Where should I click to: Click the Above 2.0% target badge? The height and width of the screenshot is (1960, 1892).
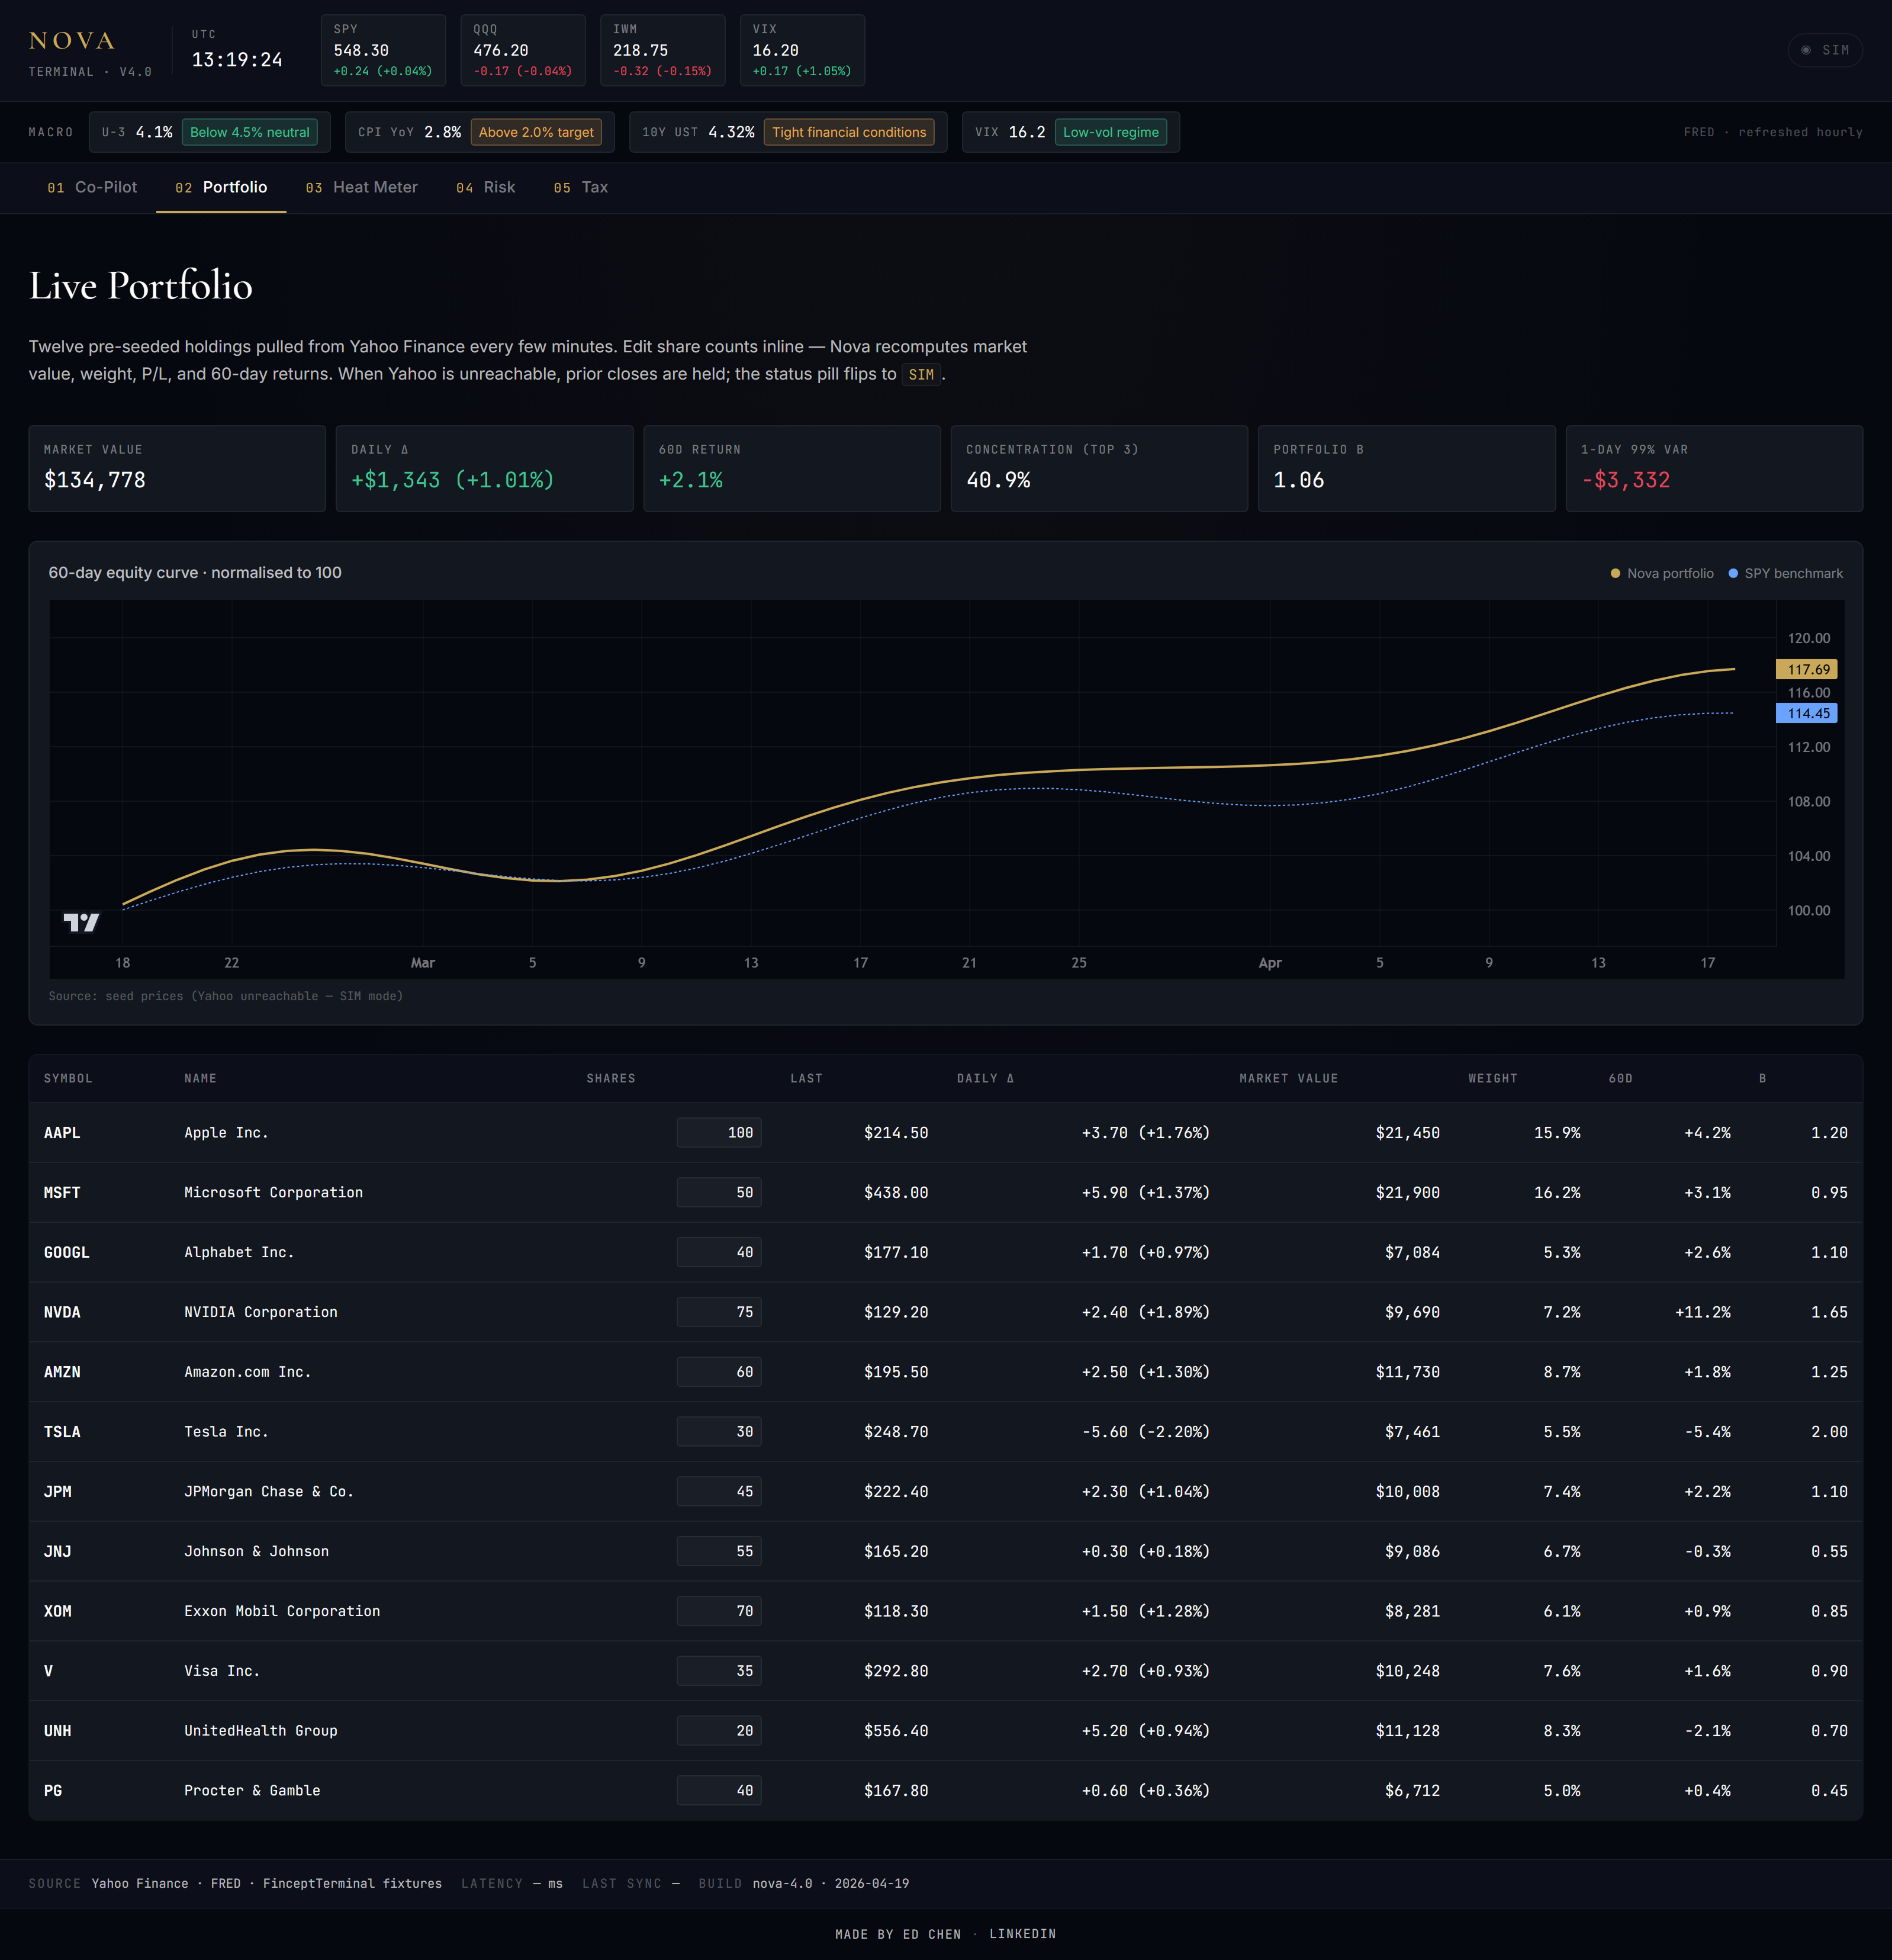coord(536,132)
